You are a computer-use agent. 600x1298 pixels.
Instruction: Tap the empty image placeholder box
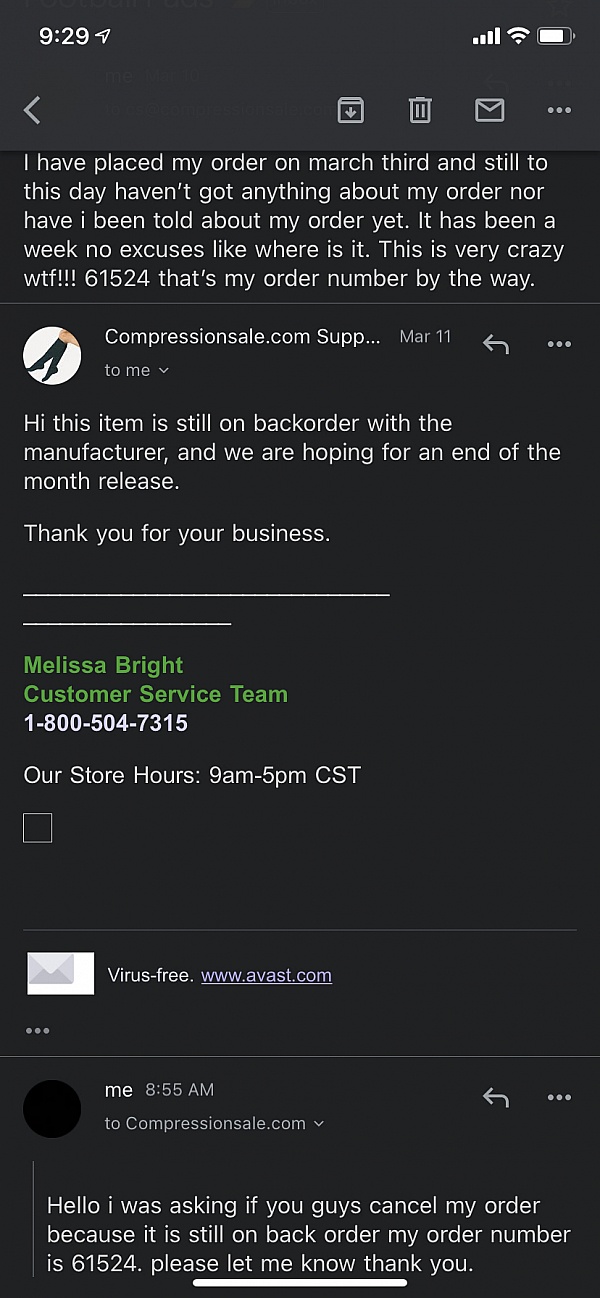pyautogui.click(x=38, y=828)
